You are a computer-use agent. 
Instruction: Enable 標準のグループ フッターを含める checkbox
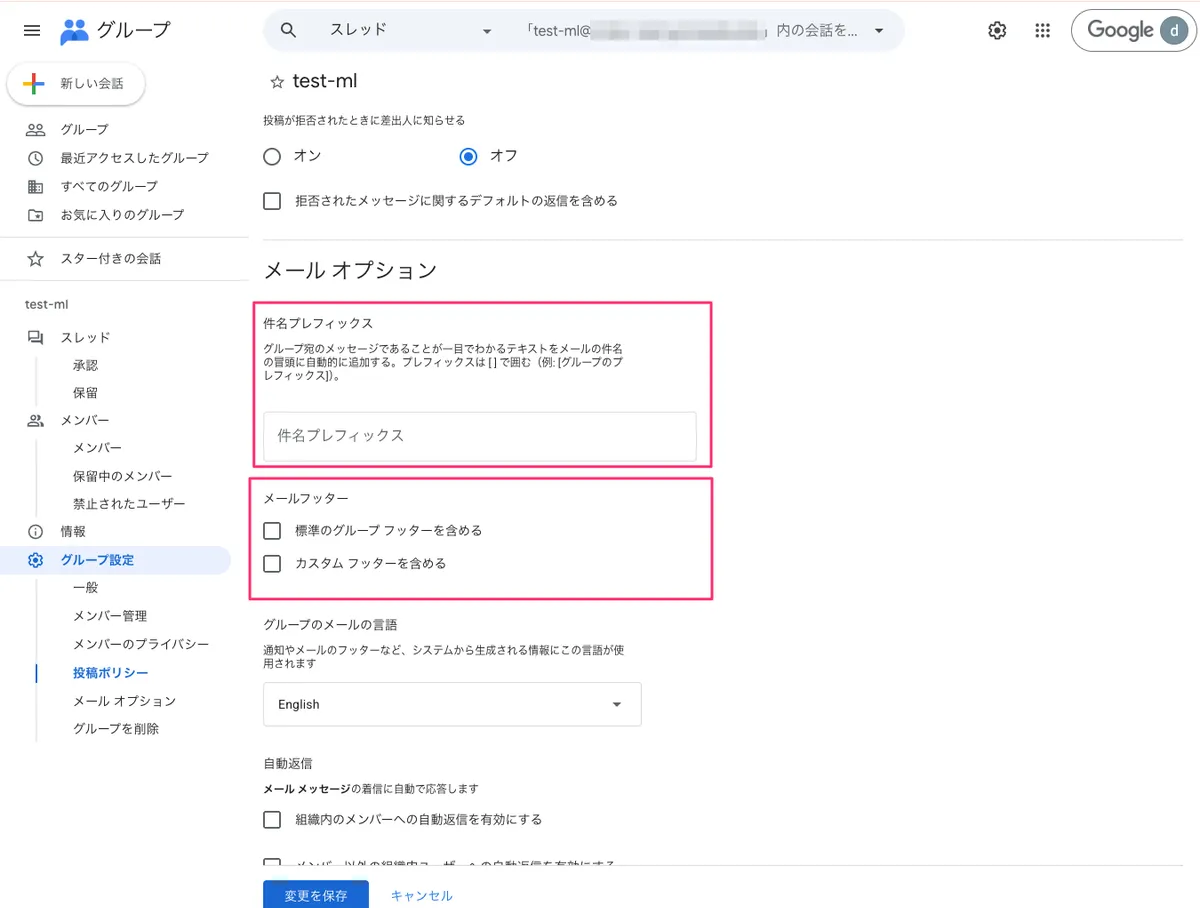pyautogui.click(x=272, y=531)
